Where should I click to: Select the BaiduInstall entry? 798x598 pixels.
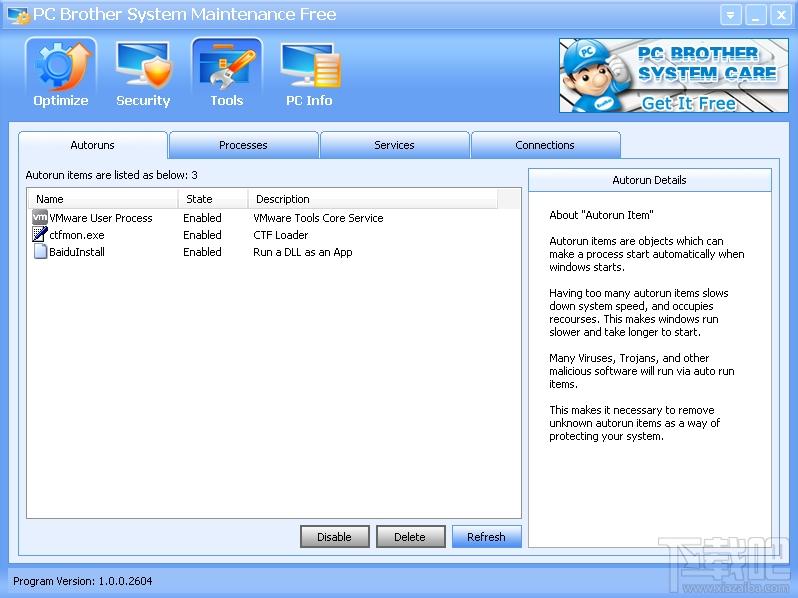tap(77, 252)
